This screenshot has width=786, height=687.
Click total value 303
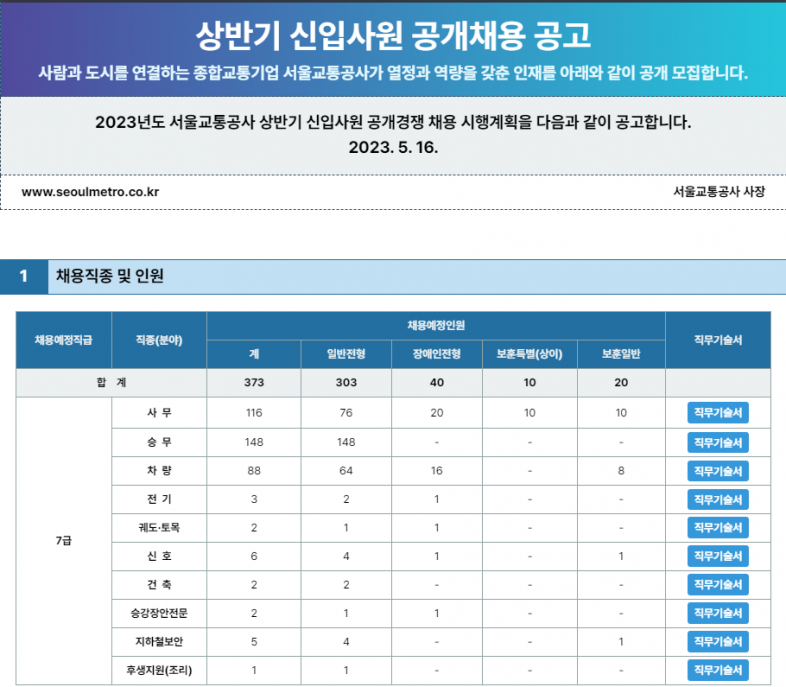(346, 383)
